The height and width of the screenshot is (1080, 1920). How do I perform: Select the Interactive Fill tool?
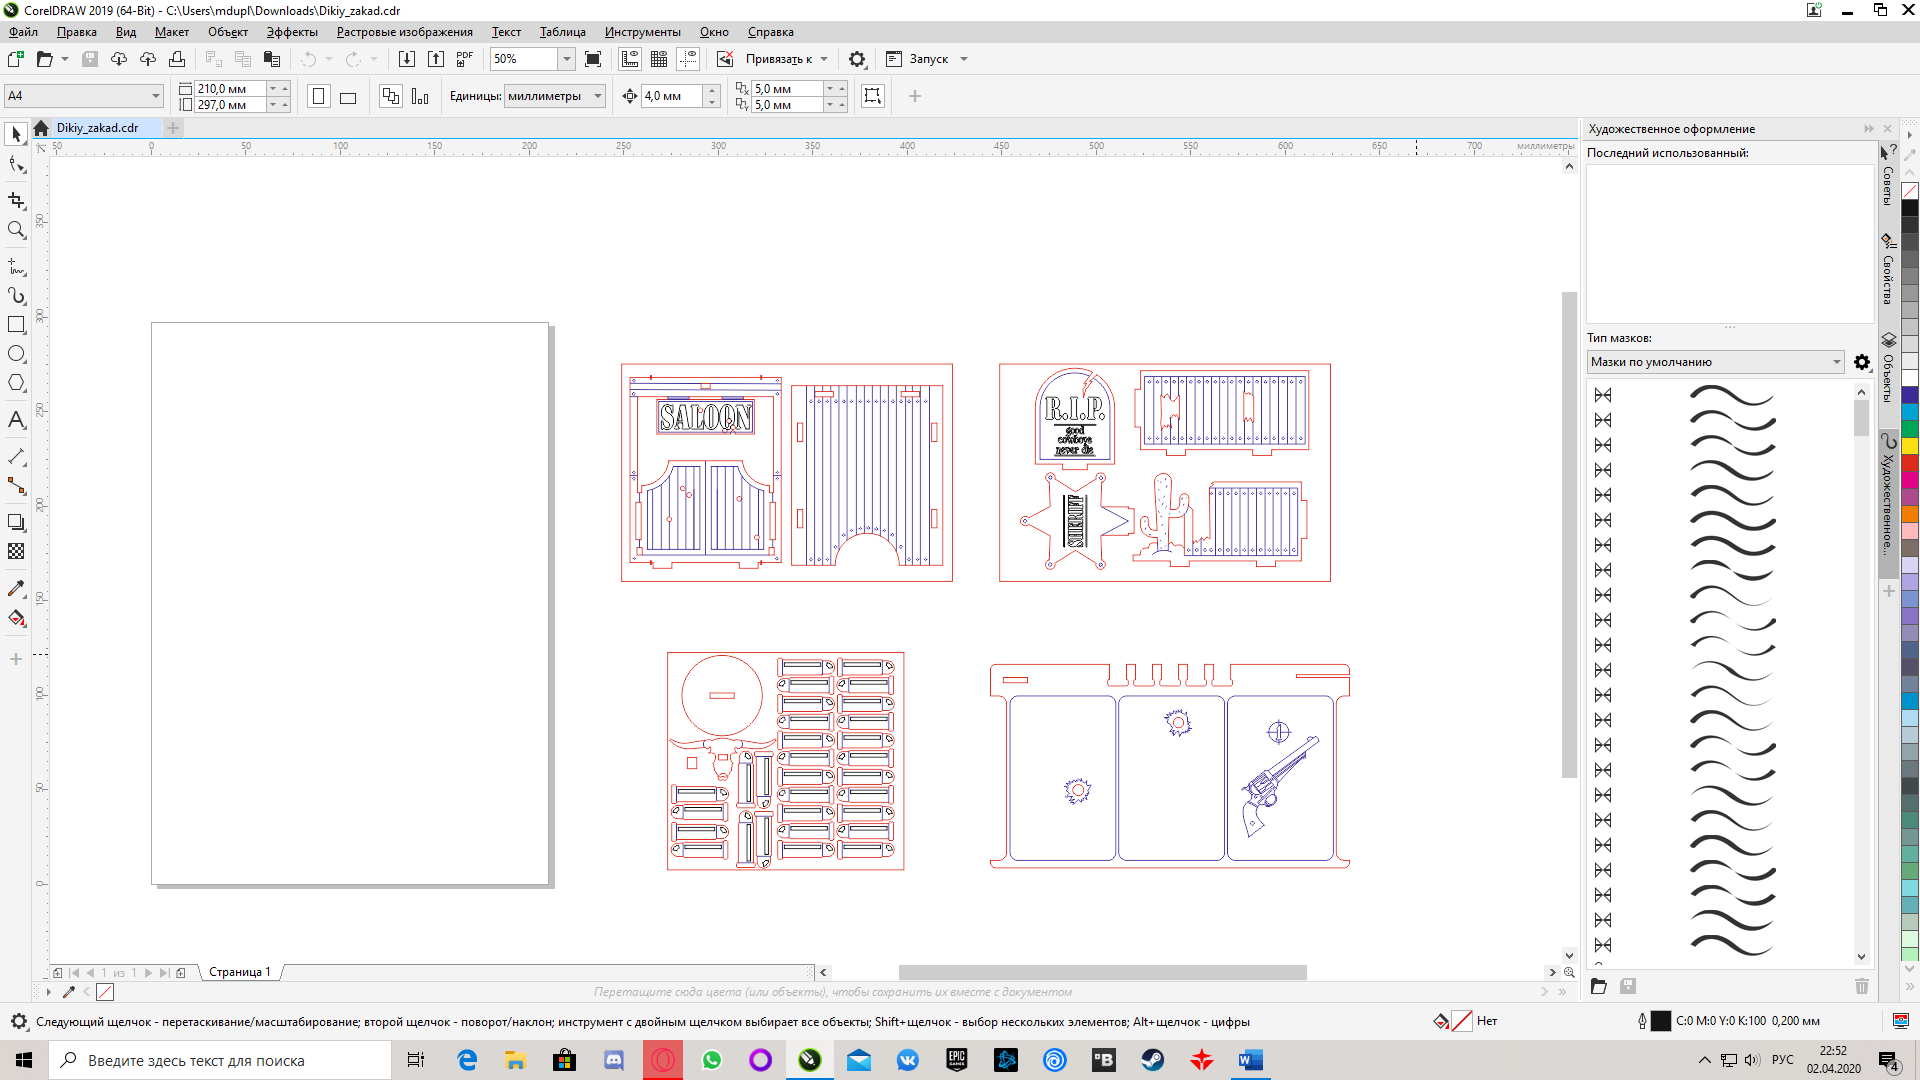point(16,618)
